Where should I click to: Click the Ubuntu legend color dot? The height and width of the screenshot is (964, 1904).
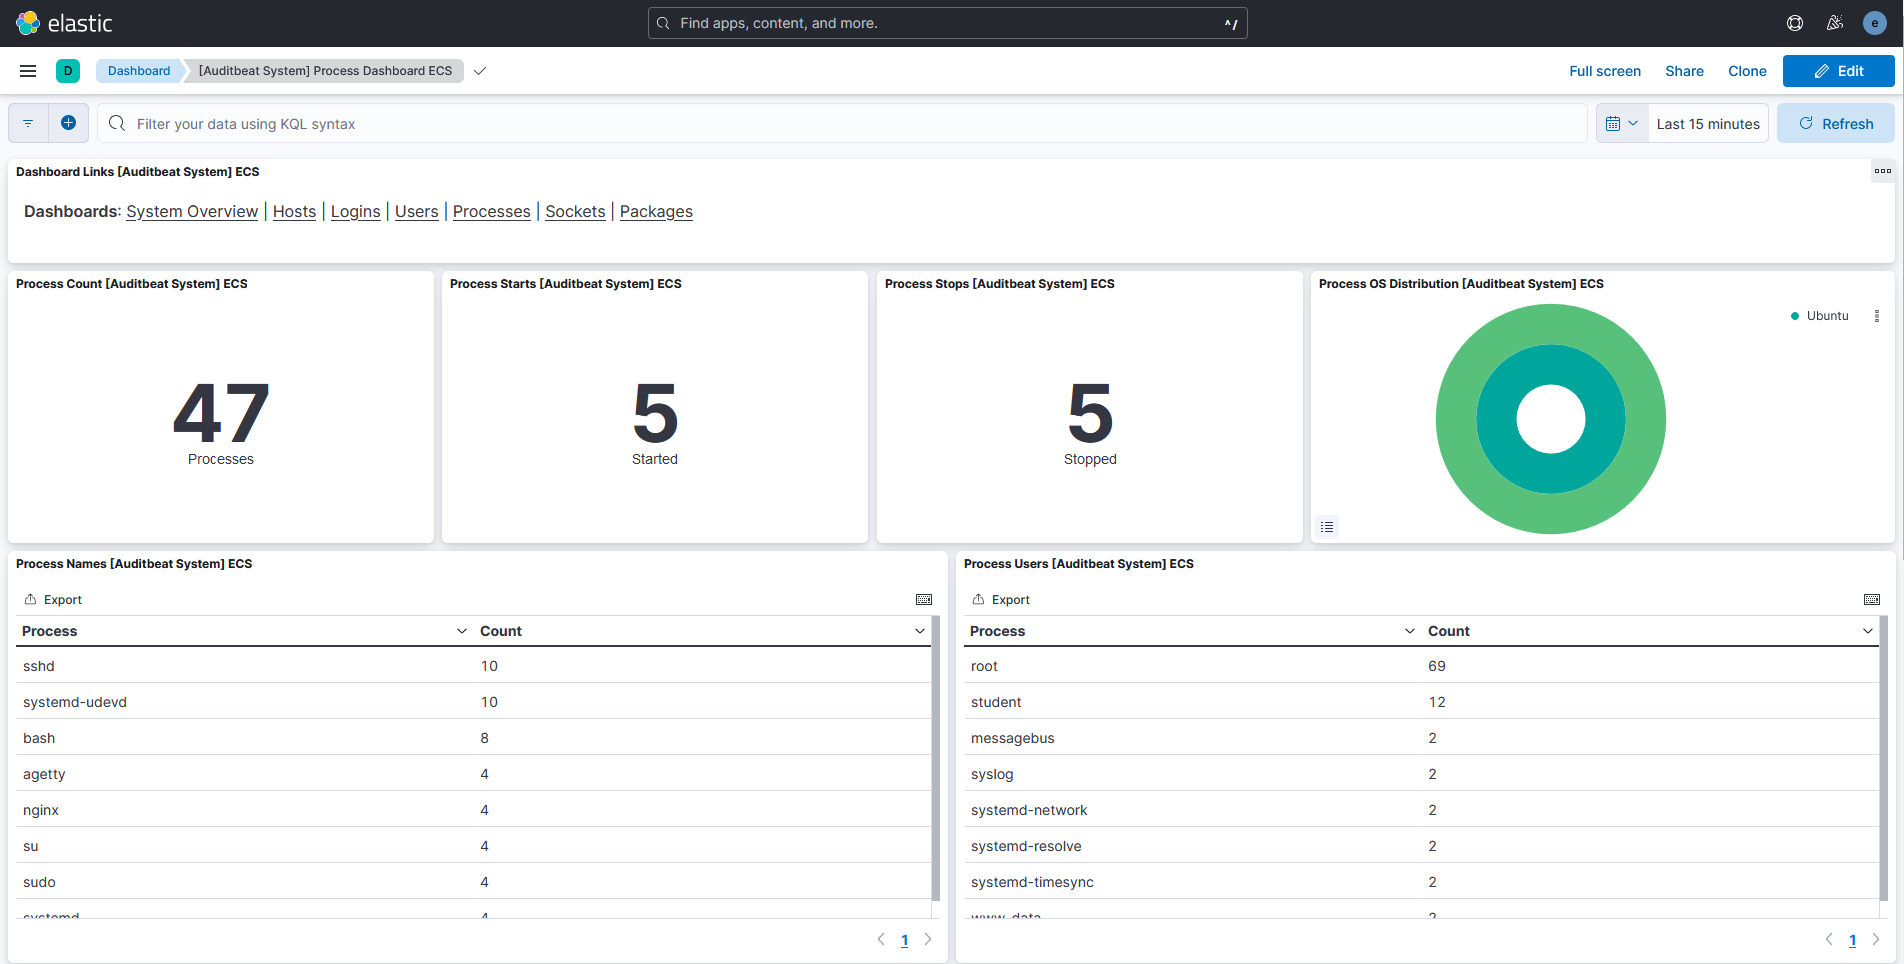(x=1795, y=315)
